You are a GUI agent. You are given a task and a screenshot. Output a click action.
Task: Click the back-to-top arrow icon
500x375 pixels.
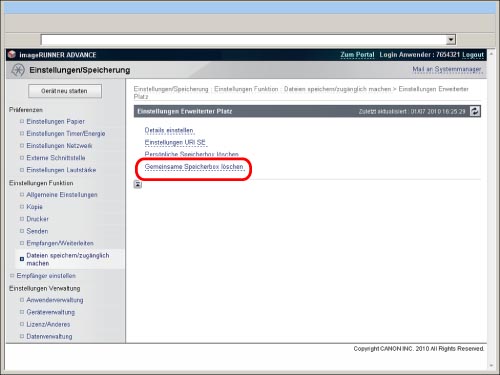click(x=138, y=184)
